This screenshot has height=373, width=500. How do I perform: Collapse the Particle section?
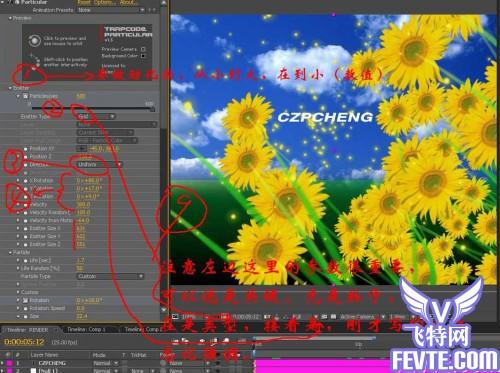tap(10, 252)
